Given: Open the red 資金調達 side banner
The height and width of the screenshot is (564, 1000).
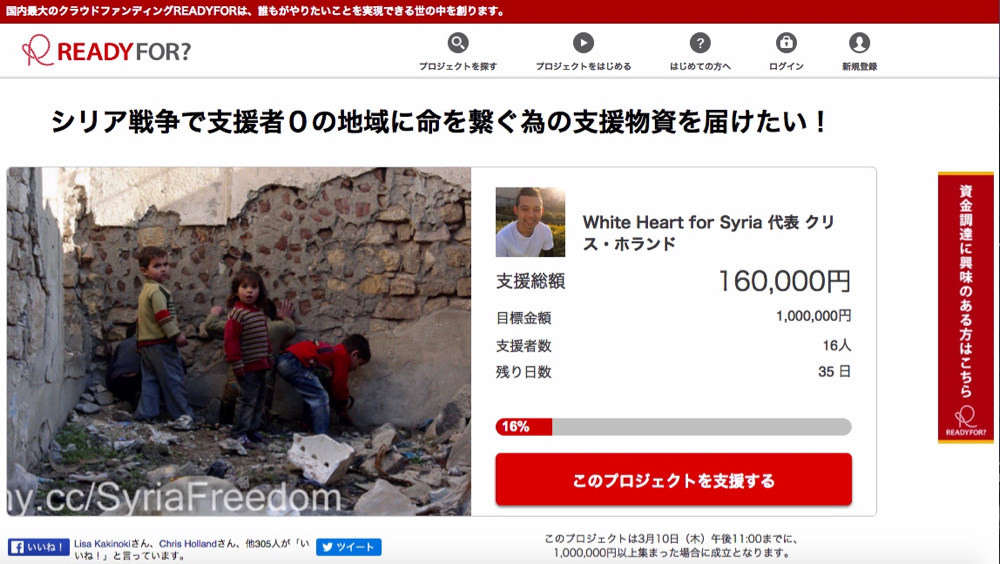Looking at the screenshot, I should 966,307.
